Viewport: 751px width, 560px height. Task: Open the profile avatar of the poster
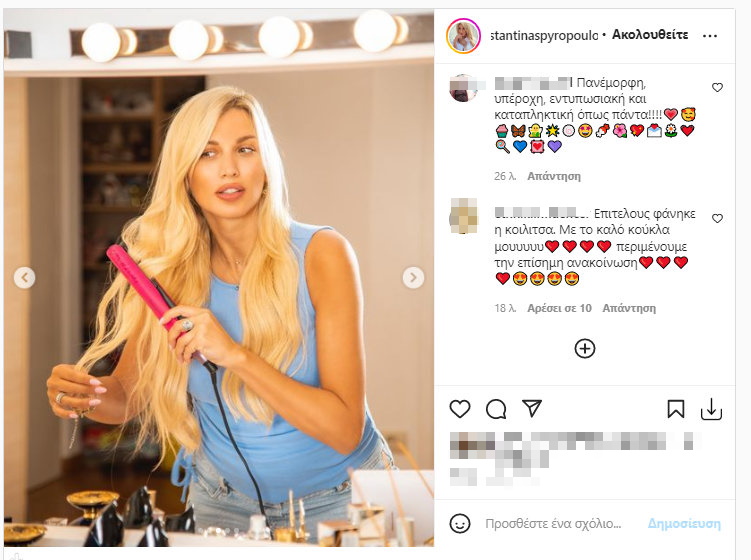pyautogui.click(x=463, y=36)
